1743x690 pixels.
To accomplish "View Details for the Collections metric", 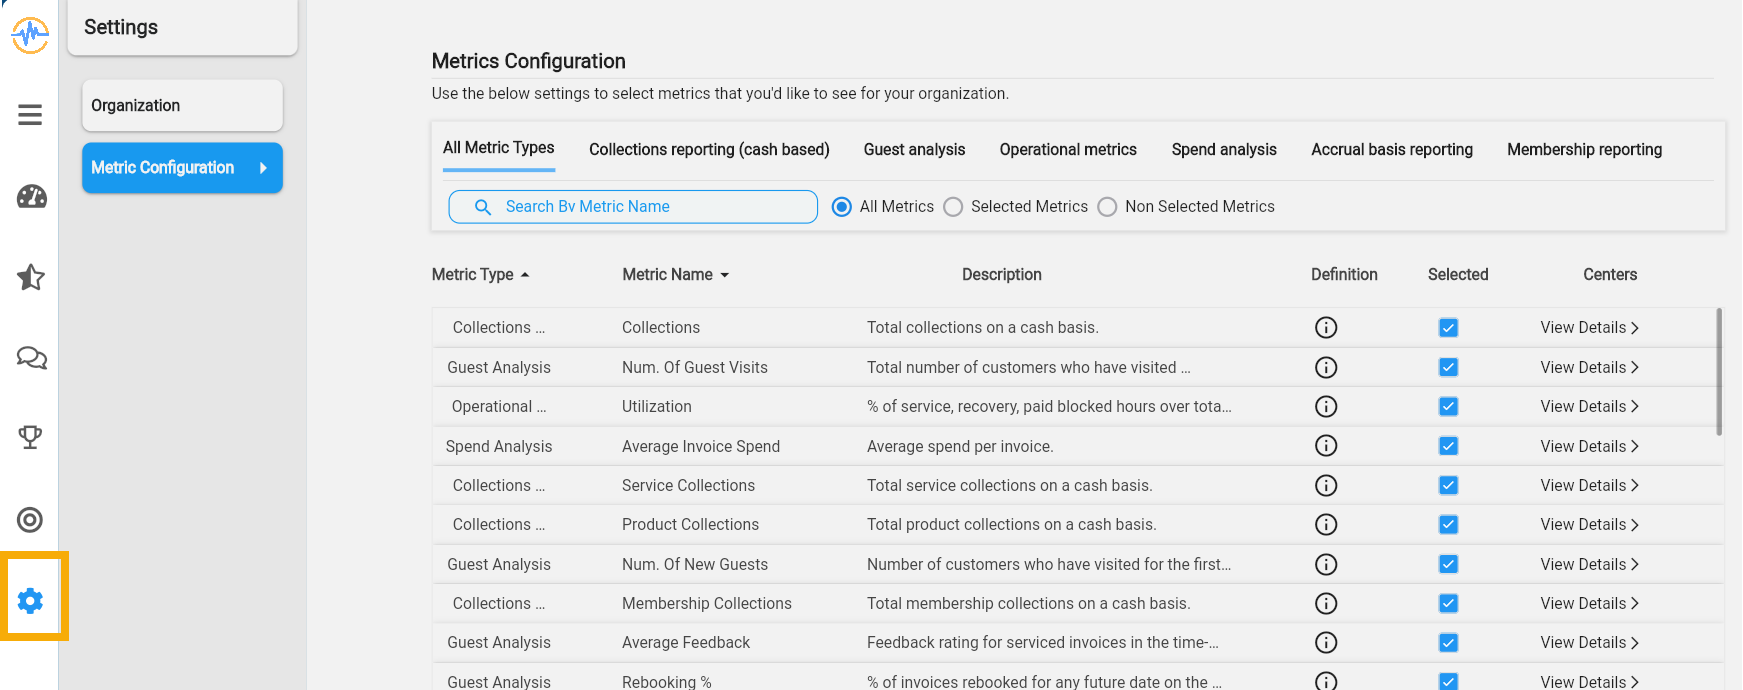I will point(1590,328).
